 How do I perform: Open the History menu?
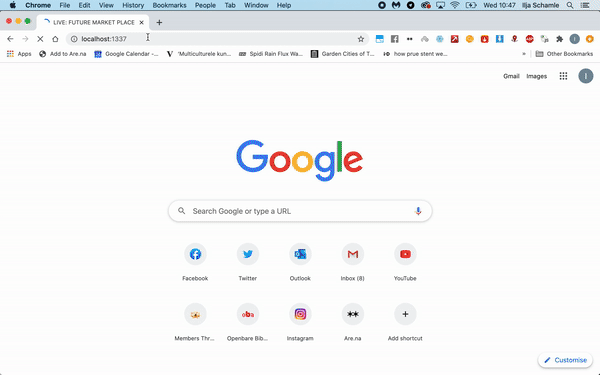(x=133, y=5)
